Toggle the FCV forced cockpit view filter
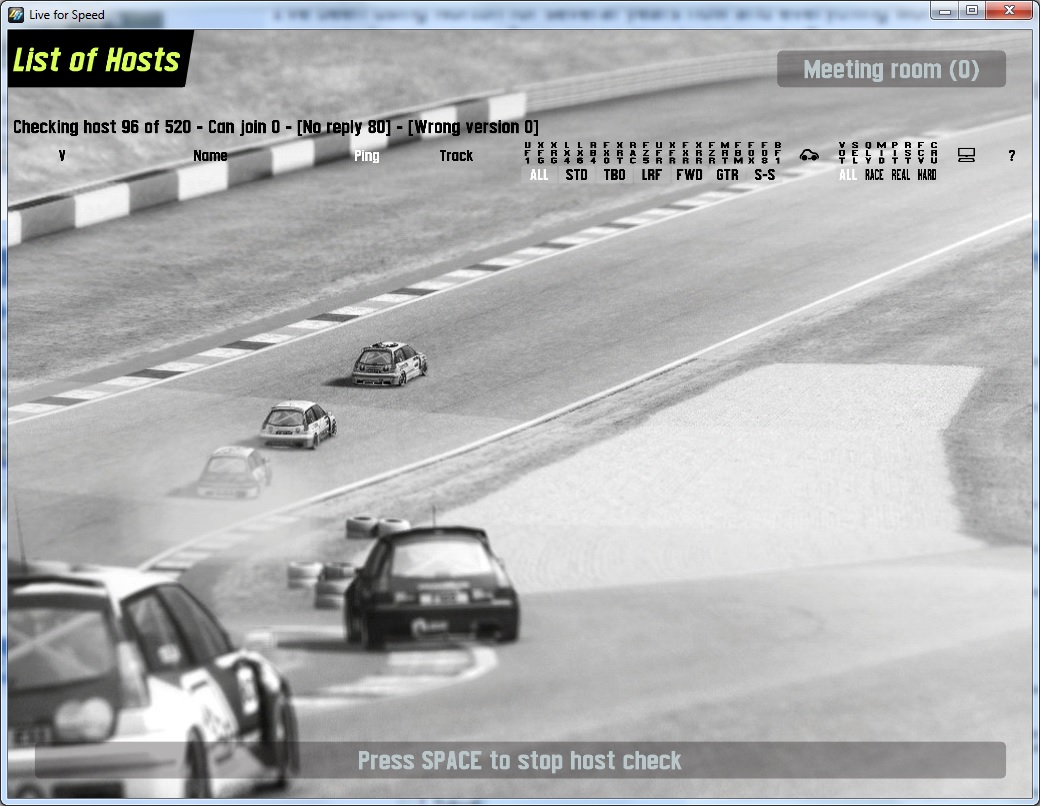Viewport: 1040px width, 806px height. (x=921, y=153)
